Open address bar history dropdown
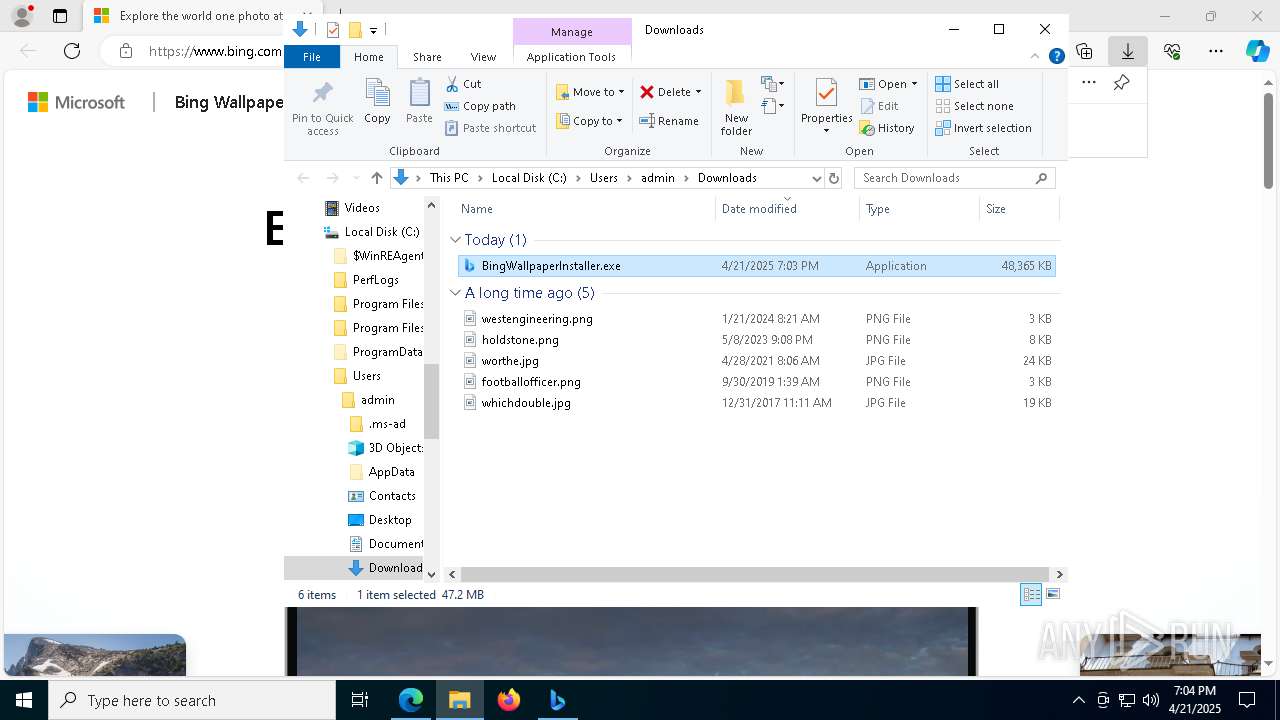 pyautogui.click(x=816, y=178)
